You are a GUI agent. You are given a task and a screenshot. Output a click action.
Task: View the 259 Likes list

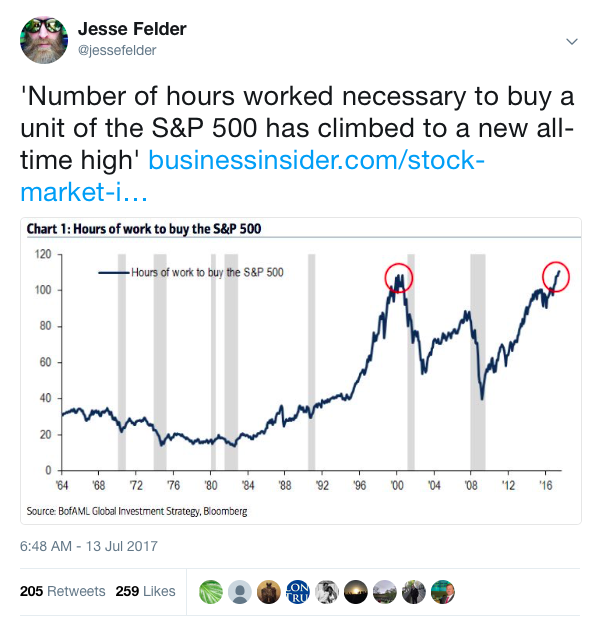tap(146, 591)
